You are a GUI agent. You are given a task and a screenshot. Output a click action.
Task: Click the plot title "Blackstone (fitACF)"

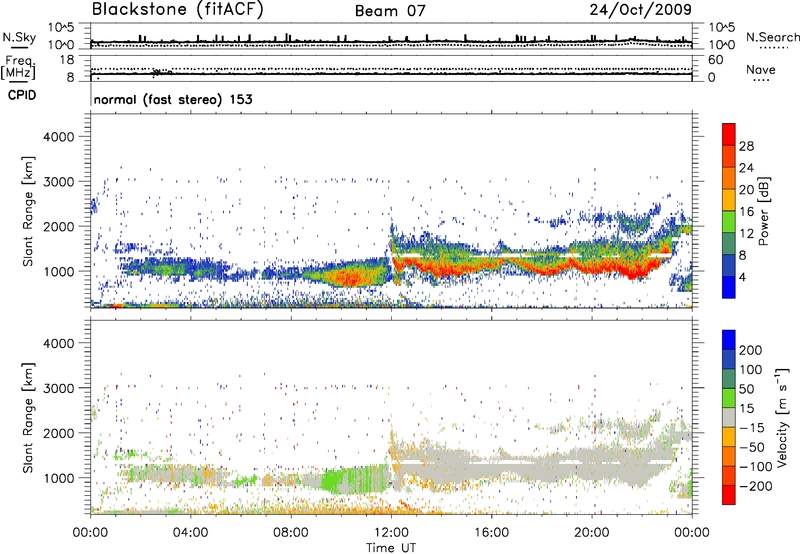[x=178, y=10]
